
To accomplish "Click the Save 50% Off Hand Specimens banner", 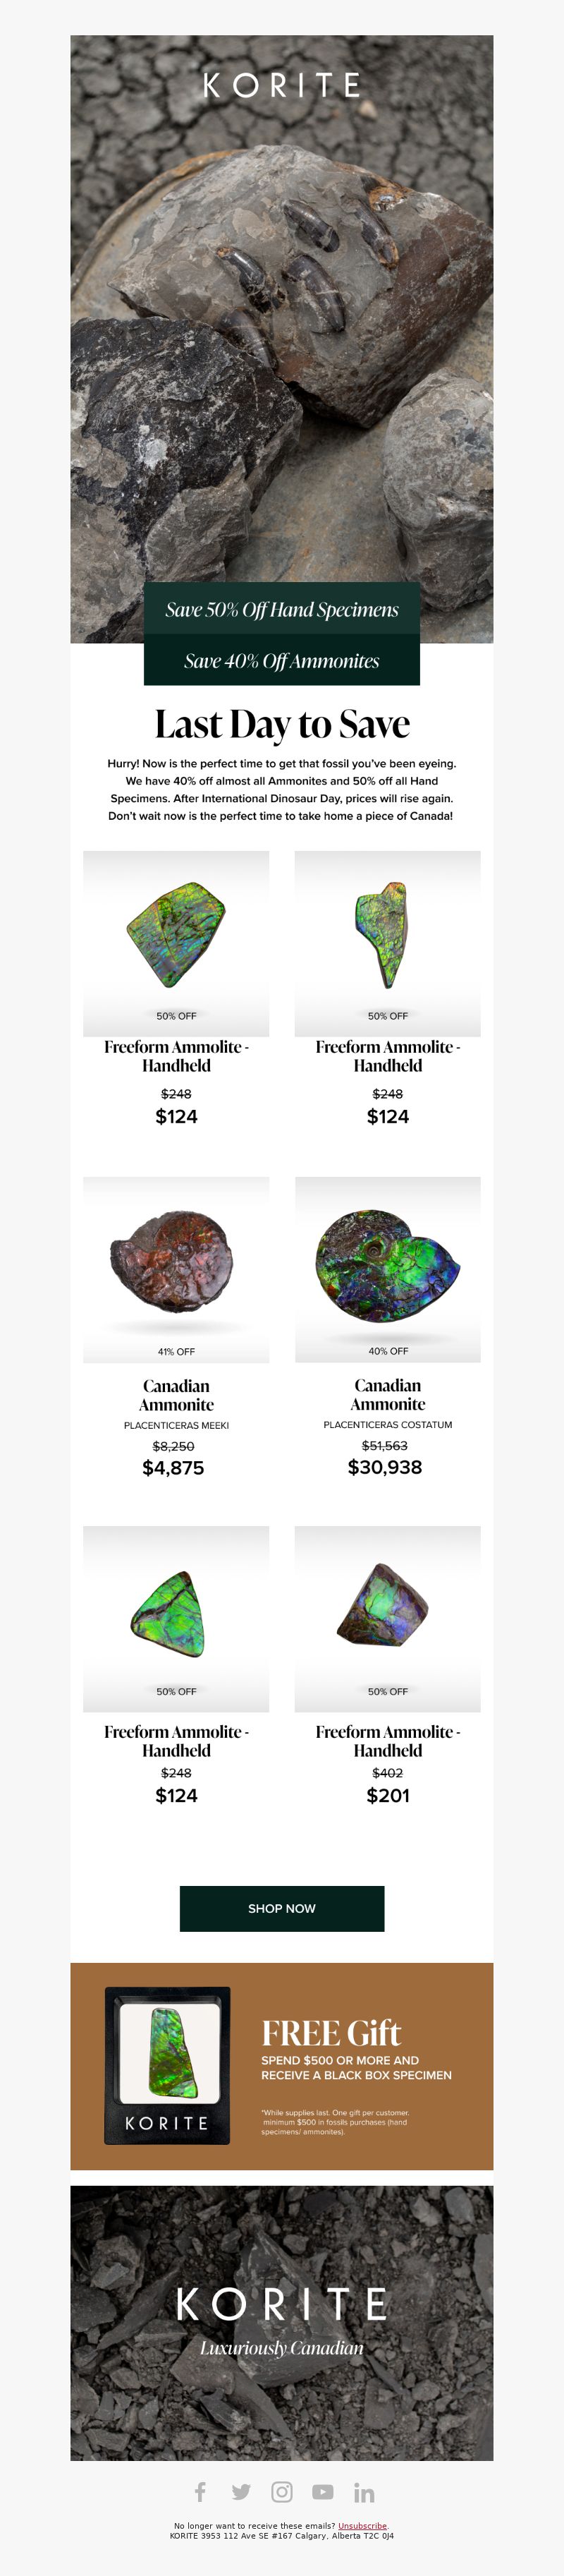I will coord(282,609).
